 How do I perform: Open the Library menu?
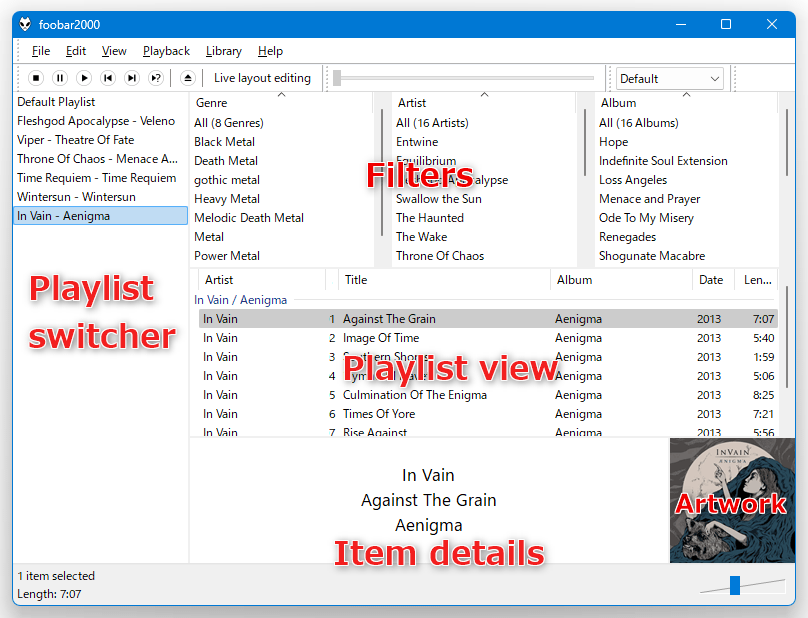224,51
